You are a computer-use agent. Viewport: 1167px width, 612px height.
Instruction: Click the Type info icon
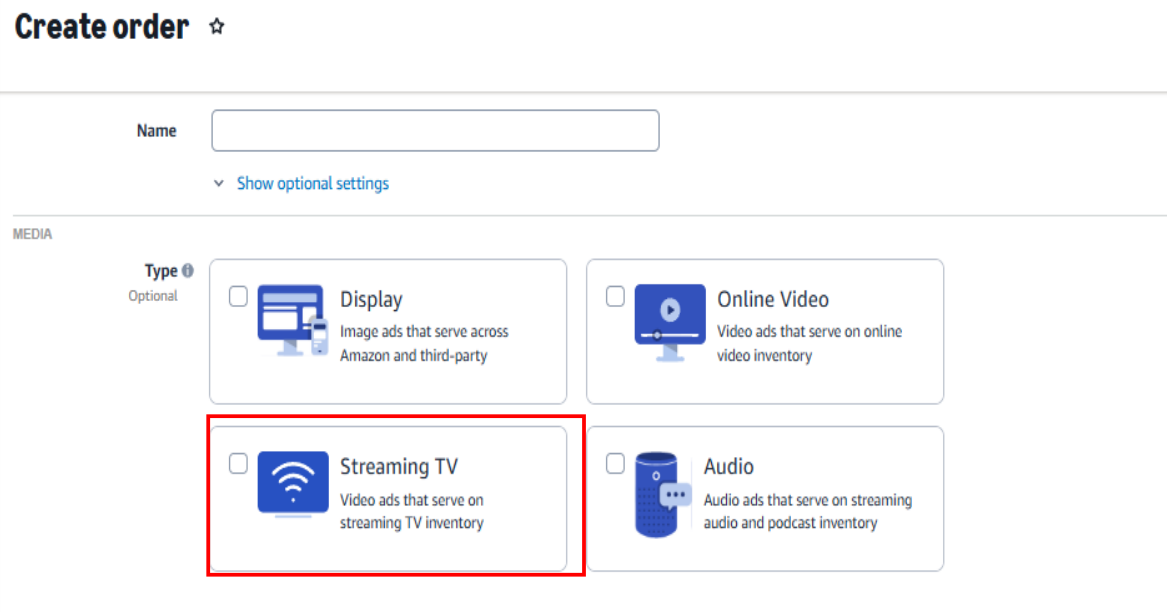click(x=188, y=270)
